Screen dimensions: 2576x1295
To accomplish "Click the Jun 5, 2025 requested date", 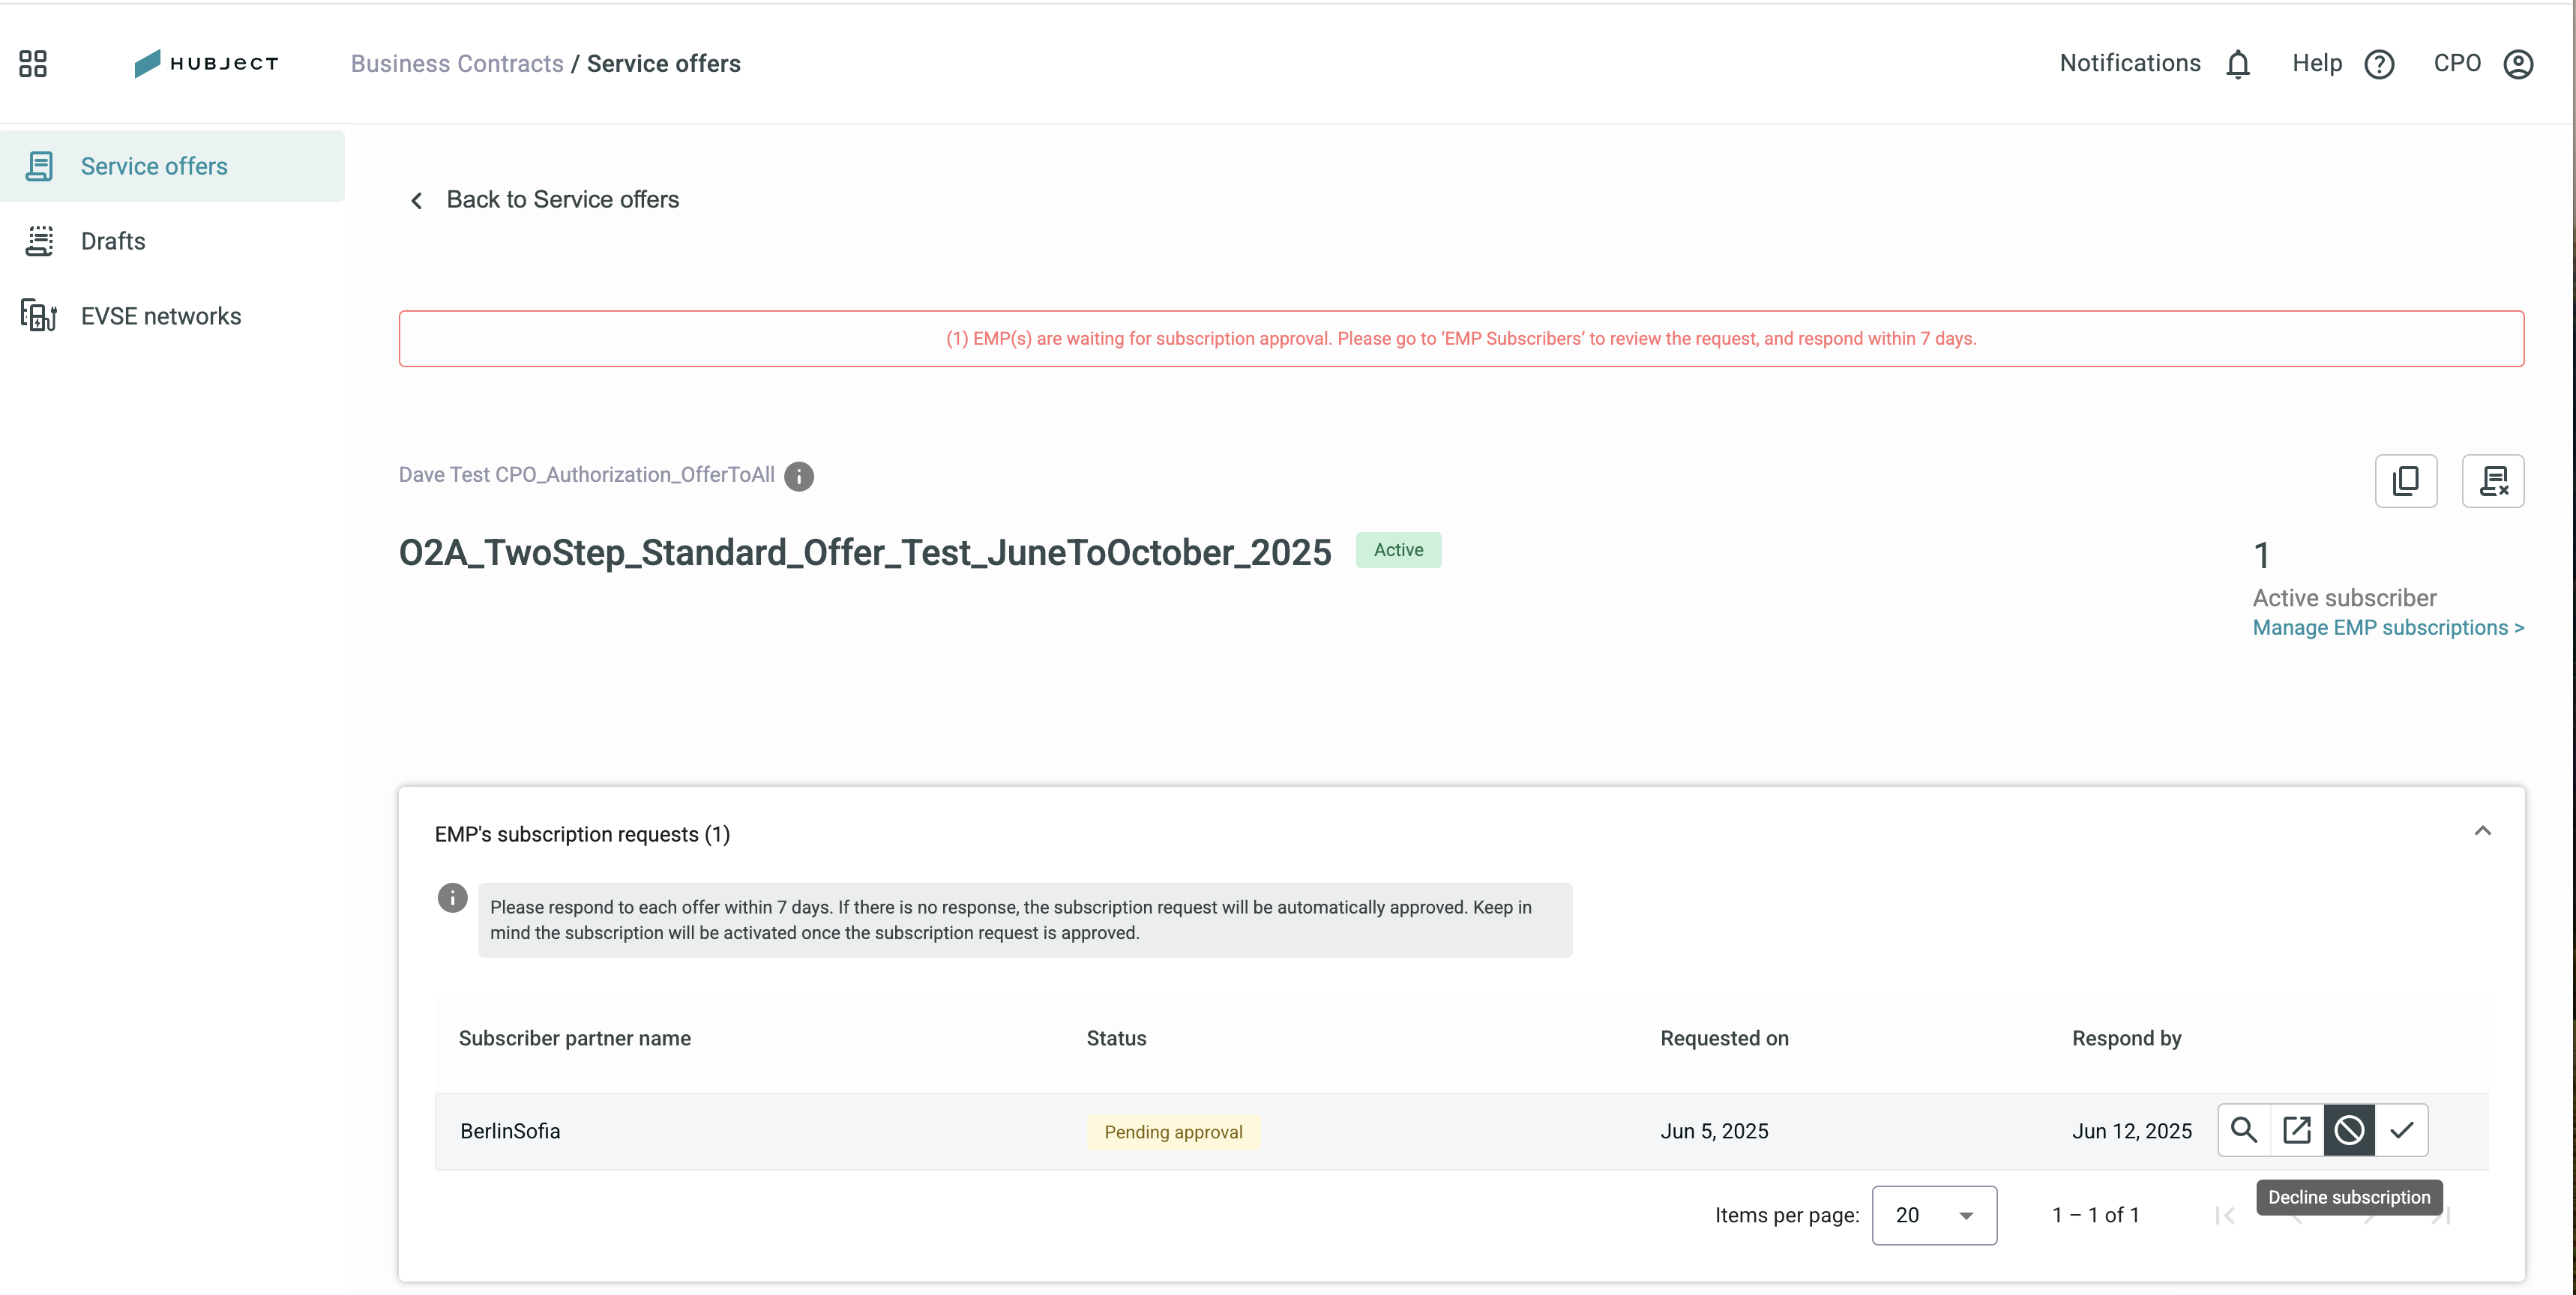I will point(1714,1131).
